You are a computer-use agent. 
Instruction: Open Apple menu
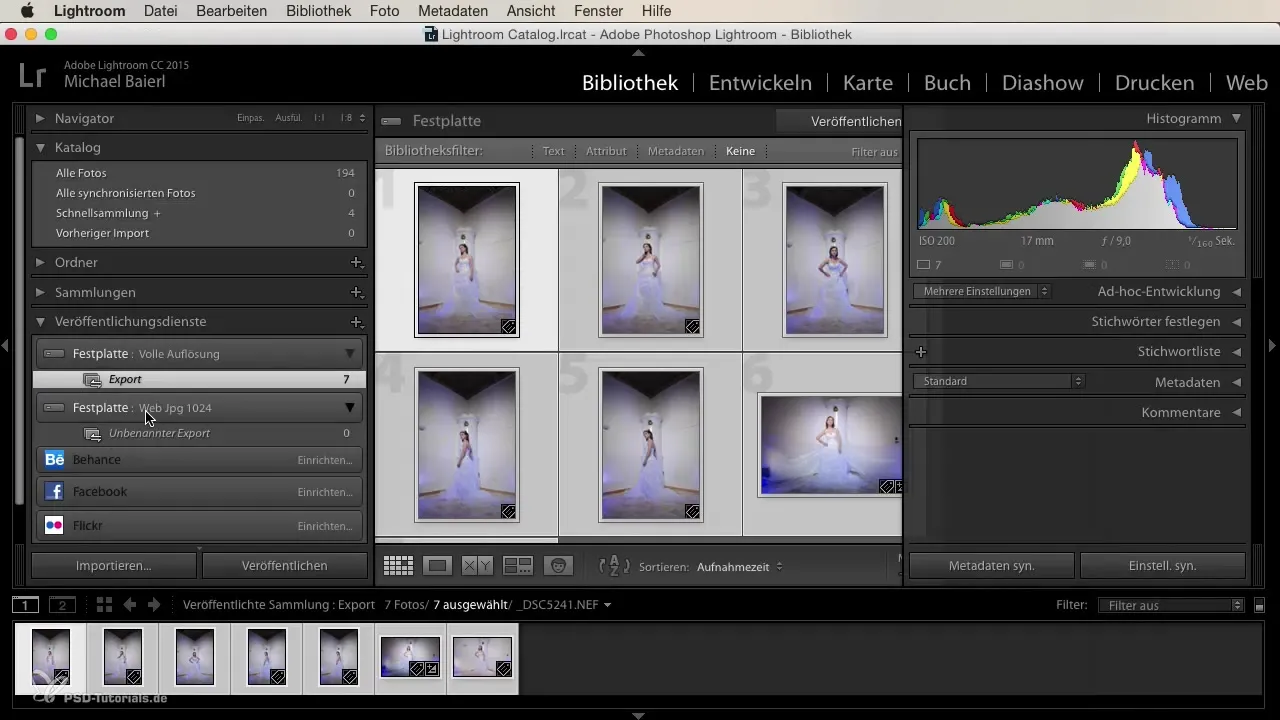27,11
